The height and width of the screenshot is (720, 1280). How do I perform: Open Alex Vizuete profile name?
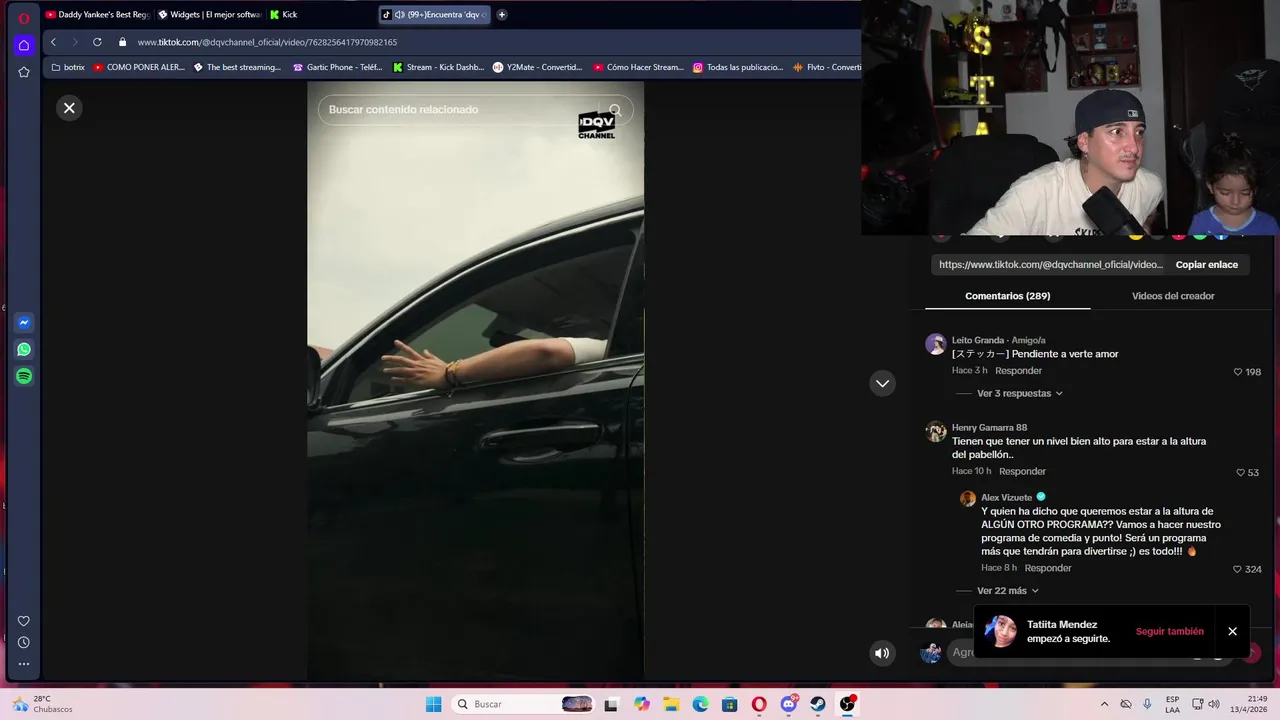click(1006, 498)
